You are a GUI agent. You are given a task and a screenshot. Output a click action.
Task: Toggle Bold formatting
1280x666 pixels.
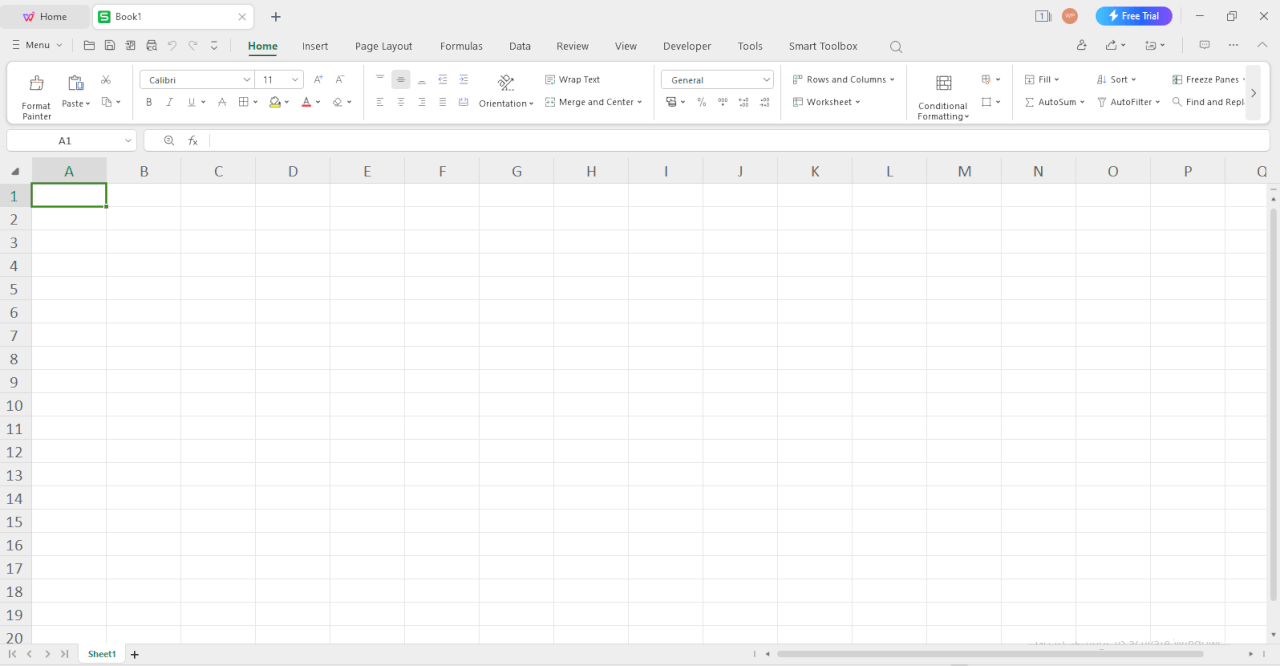tap(149, 102)
